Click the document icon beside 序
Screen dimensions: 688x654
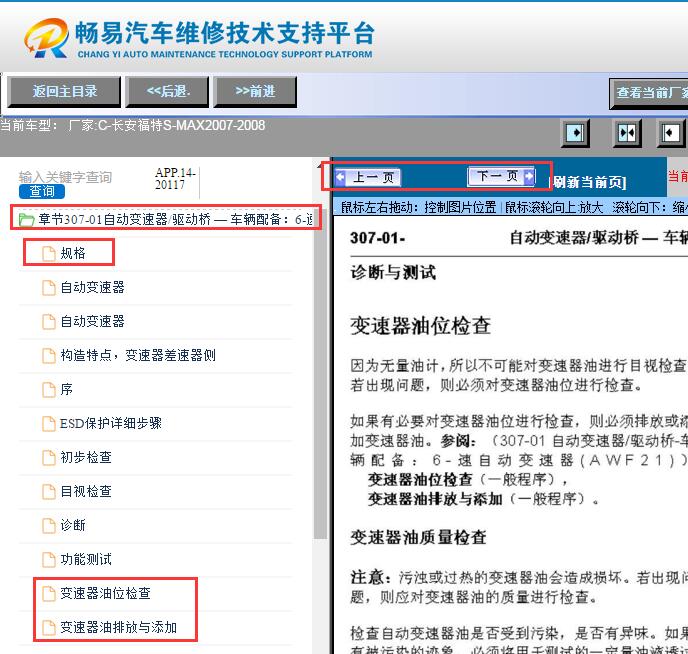[49, 390]
